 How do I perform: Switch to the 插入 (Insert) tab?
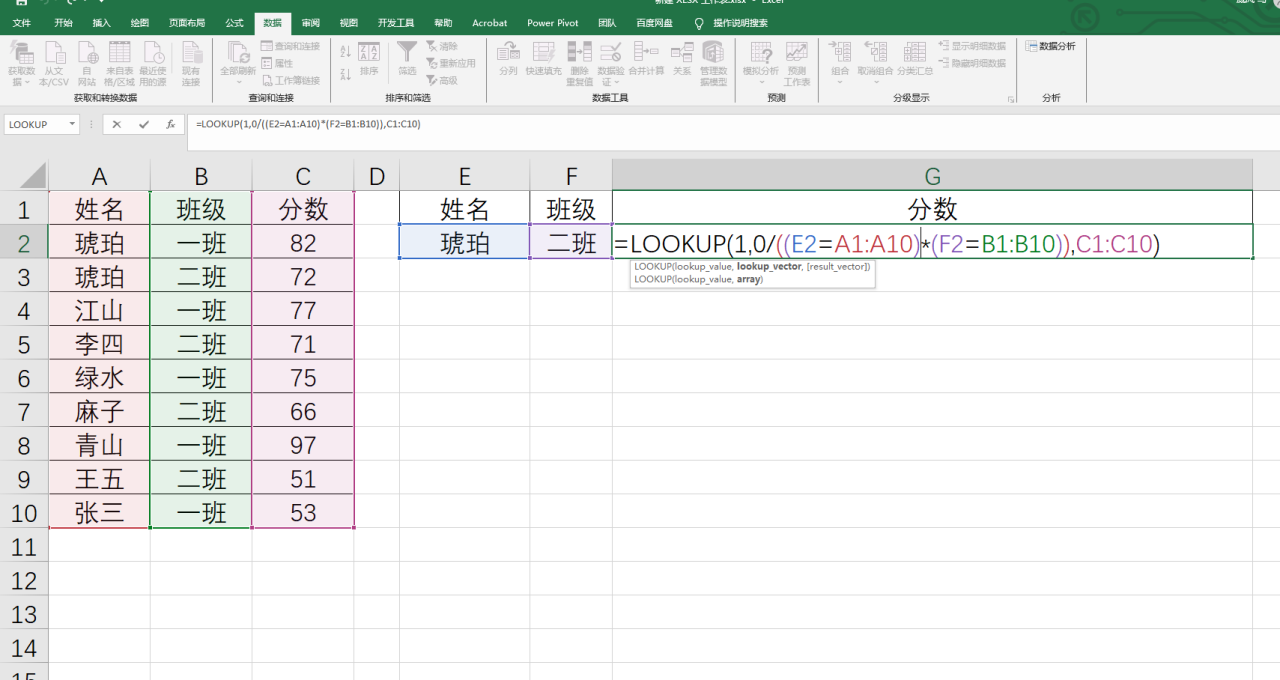102,23
